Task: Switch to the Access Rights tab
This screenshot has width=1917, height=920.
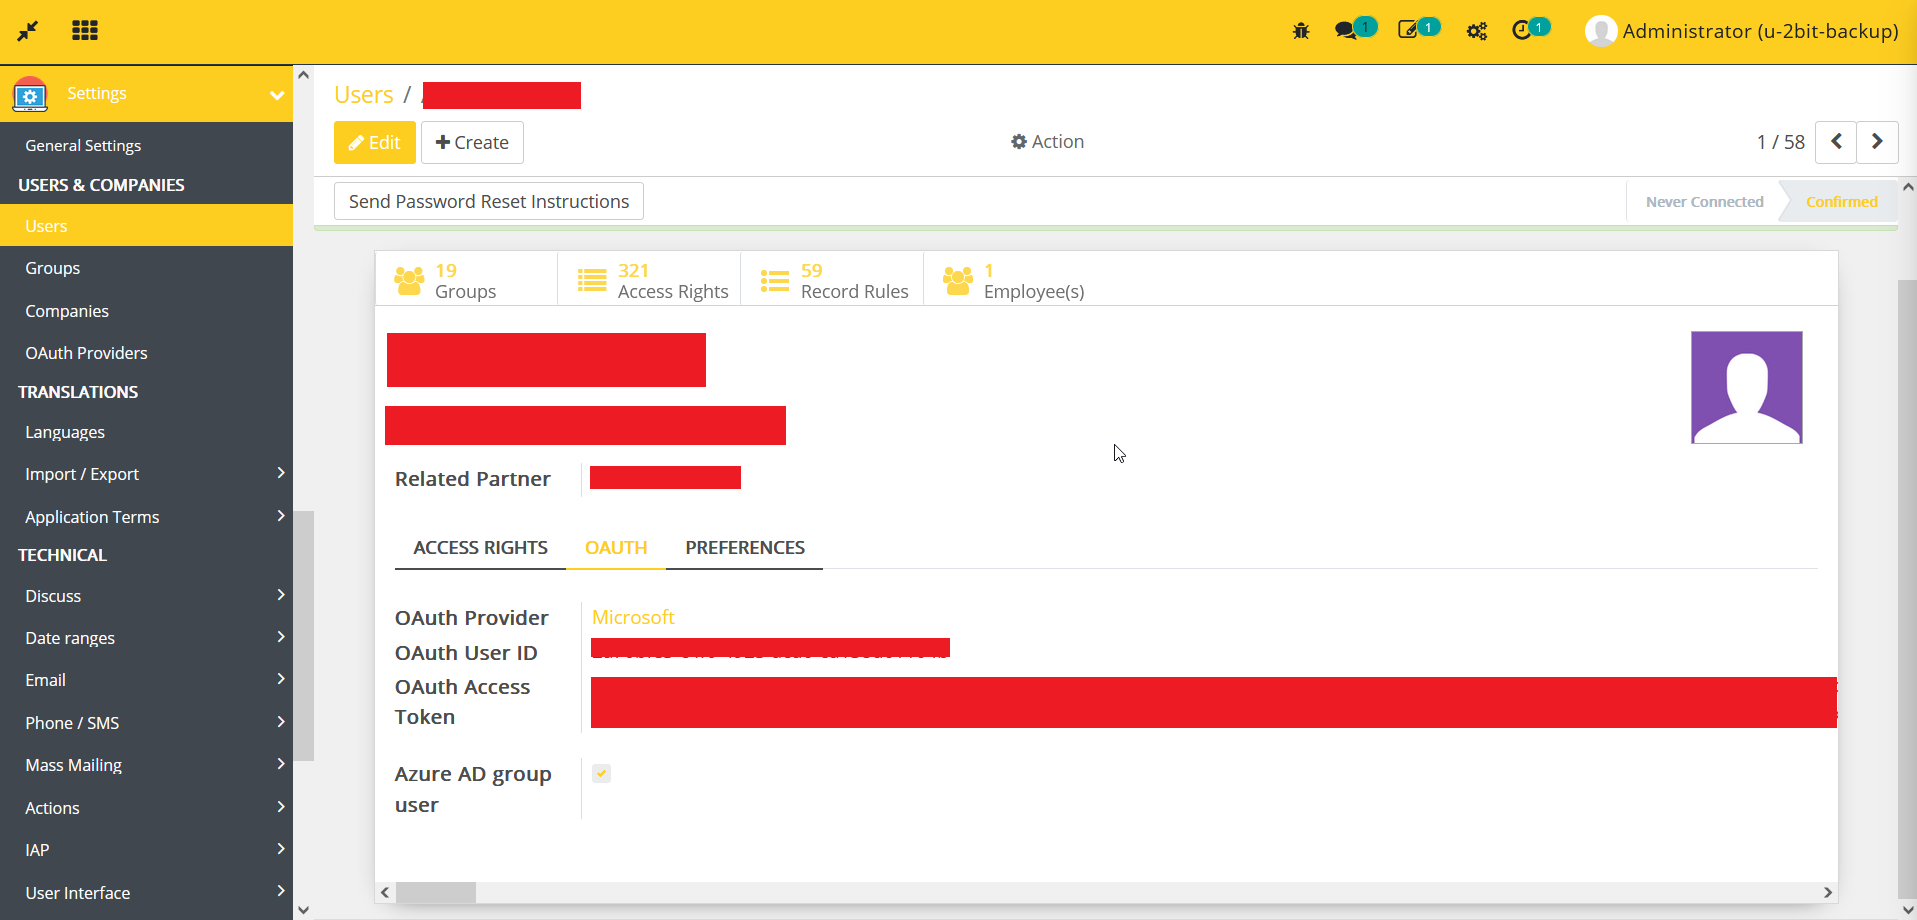Action: (480, 548)
